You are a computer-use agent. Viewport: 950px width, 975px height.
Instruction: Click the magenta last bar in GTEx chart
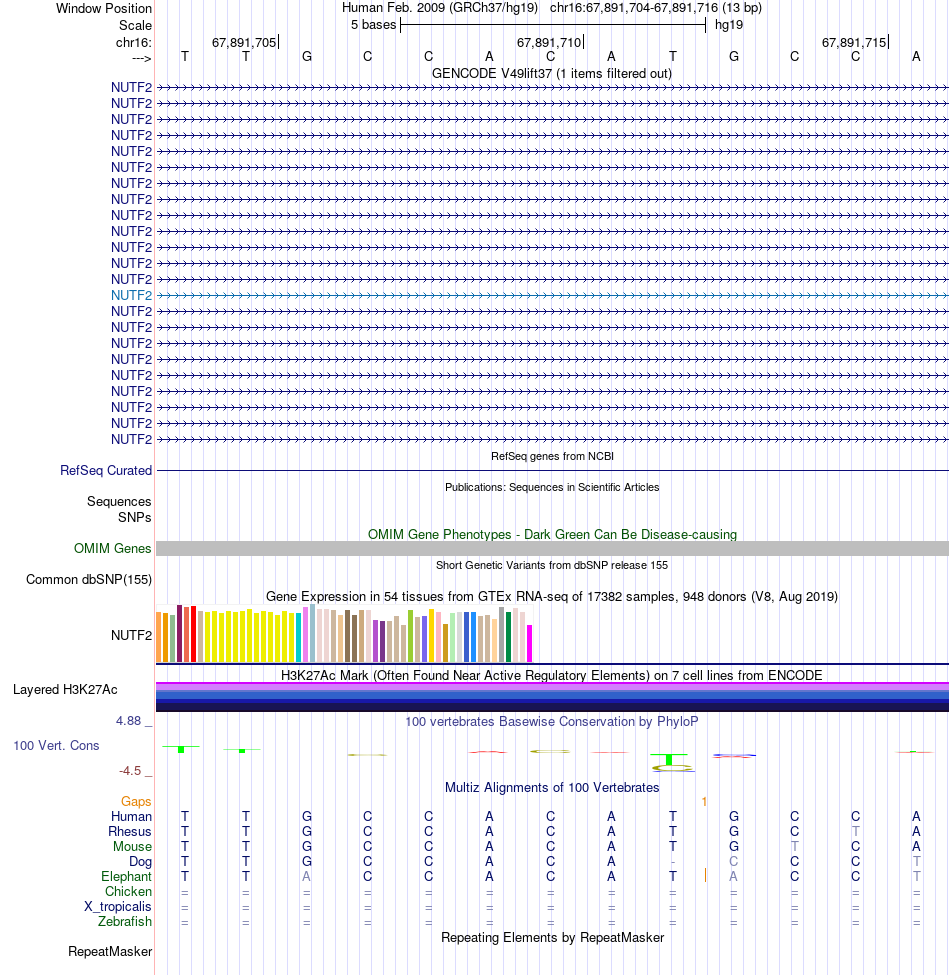[x=530, y=644]
